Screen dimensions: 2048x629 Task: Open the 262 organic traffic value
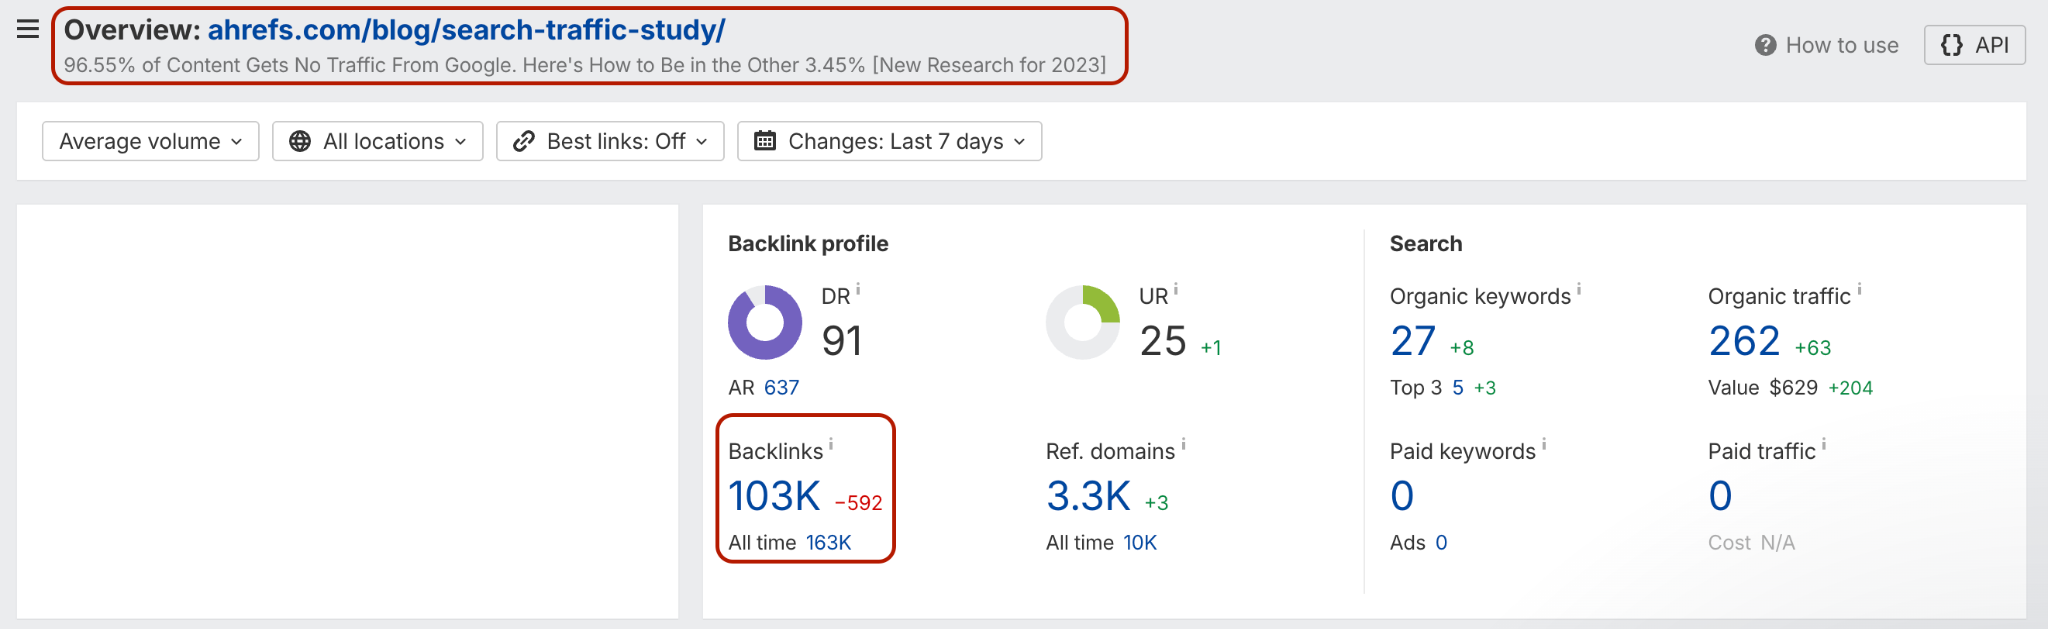click(1745, 341)
